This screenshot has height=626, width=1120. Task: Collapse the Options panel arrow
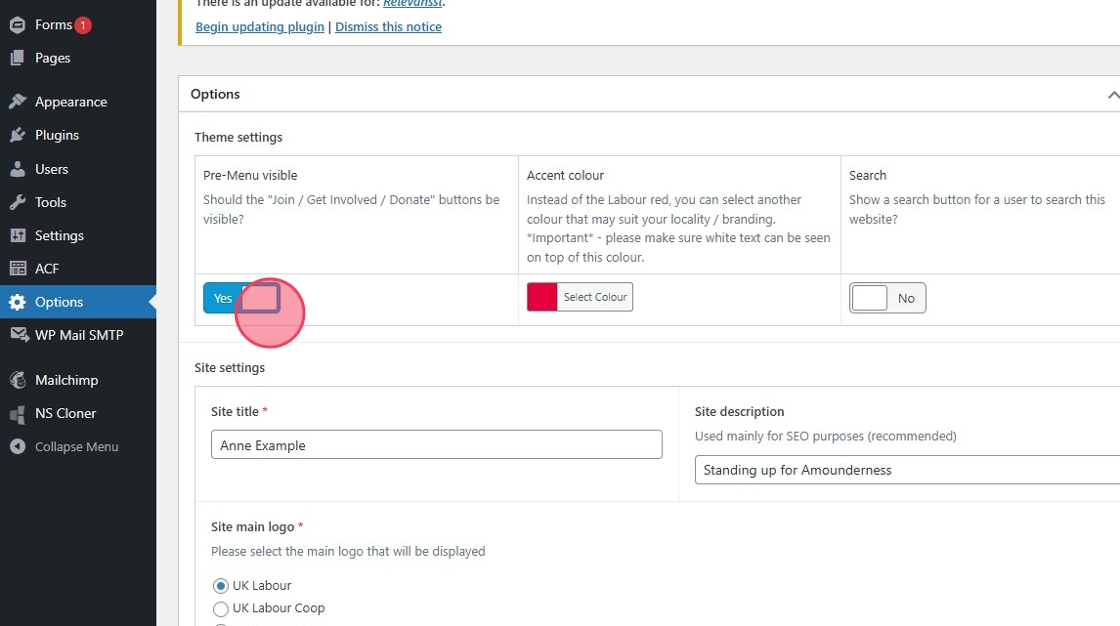(1112, 95)
